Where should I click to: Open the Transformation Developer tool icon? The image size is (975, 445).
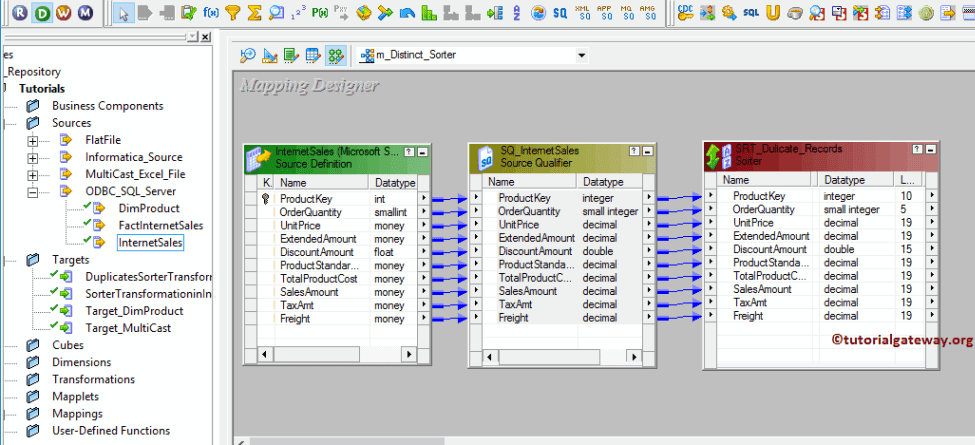pos(291,56)
